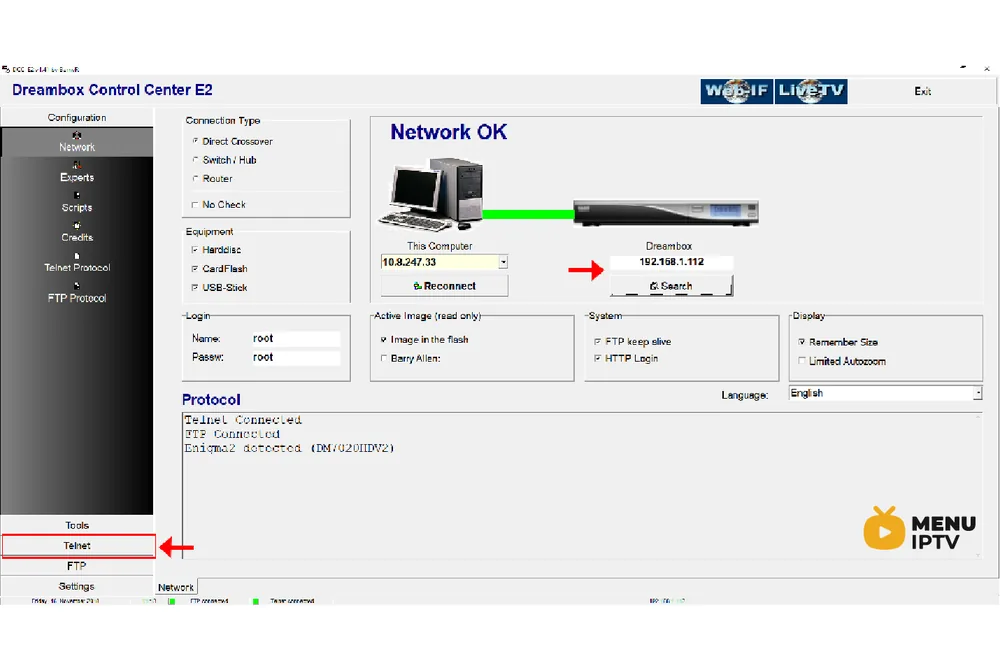
Task: Toggle the CardFlash equipment checkbox
Action: (195, 269)
